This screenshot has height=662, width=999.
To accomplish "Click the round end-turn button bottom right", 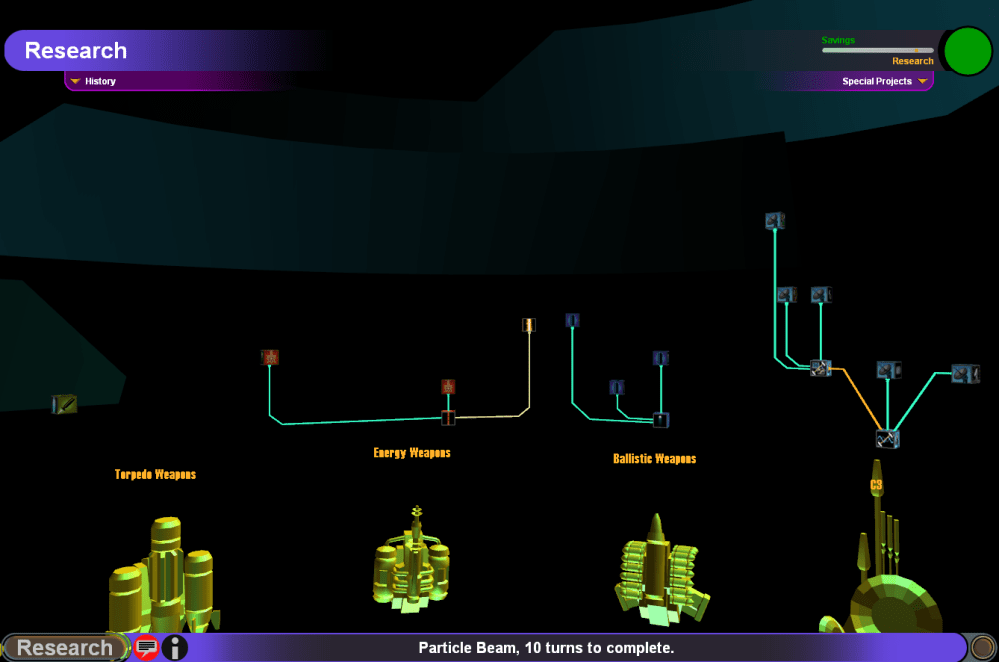I will [982, 647].
